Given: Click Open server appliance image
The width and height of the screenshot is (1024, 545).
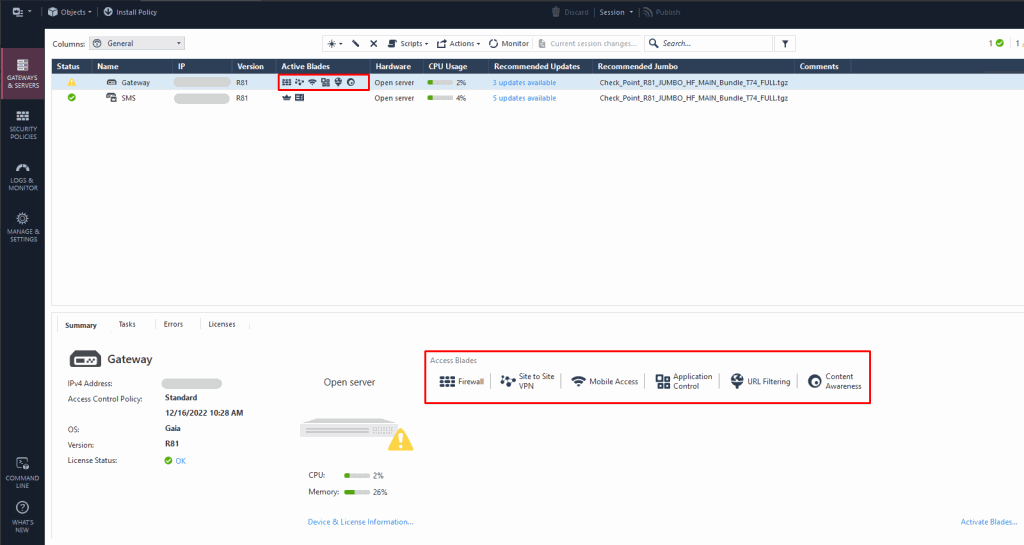Looking at the screenshot, I should click(349, 429).
